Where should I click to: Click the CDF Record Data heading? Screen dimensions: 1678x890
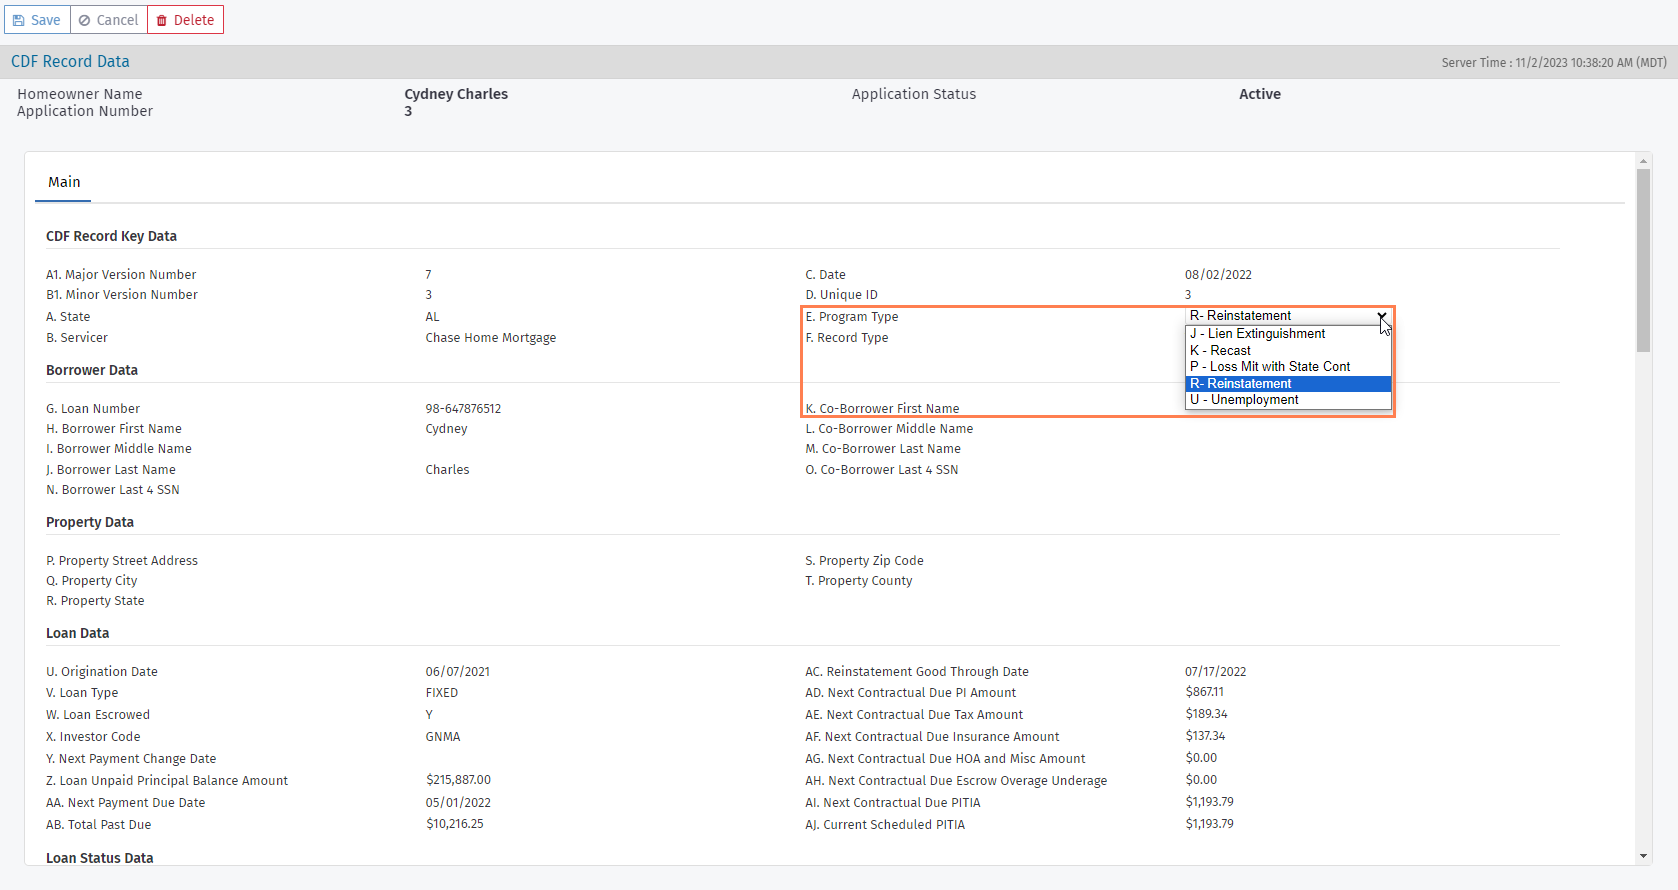click(70, 62)
